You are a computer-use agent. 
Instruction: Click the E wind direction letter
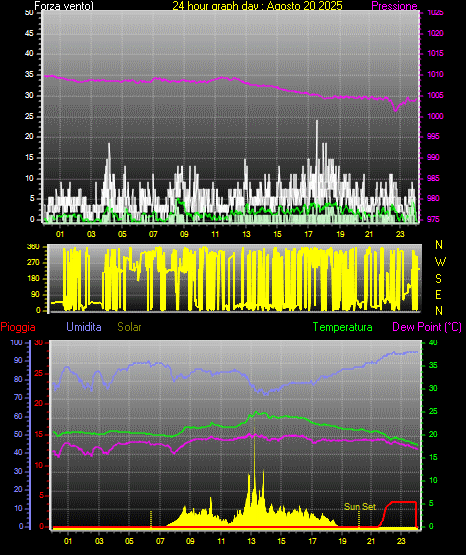[x=438, y=295]
